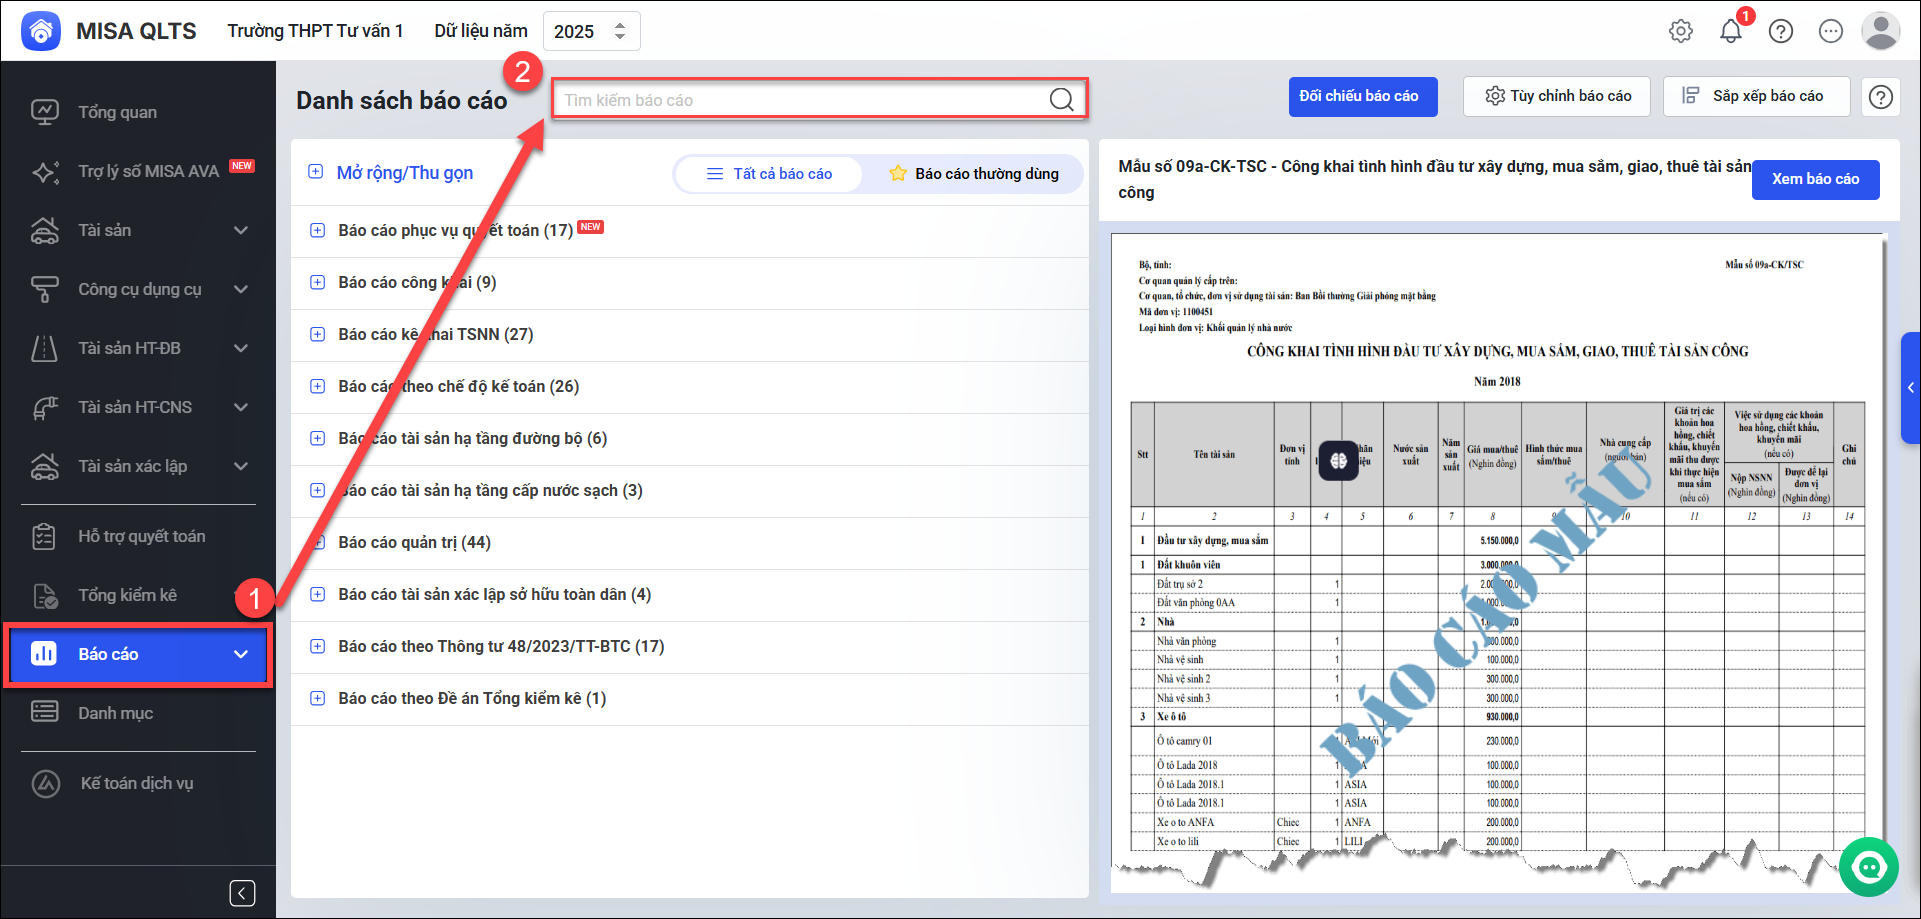
Task: Open help icon beside Sắp xếp báo cáo
Action: (1881, 97)
